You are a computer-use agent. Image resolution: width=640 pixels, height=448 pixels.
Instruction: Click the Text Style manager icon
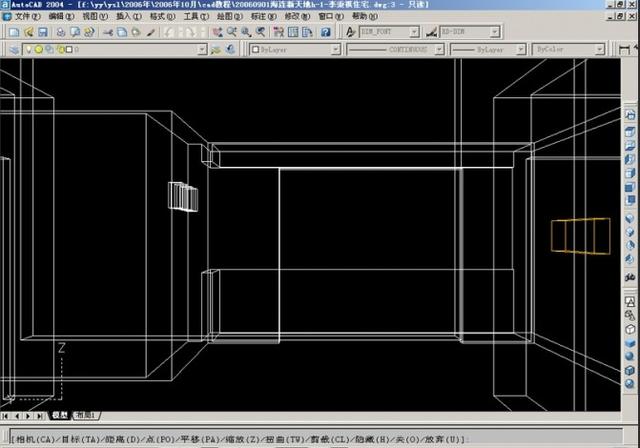(350, 32)
